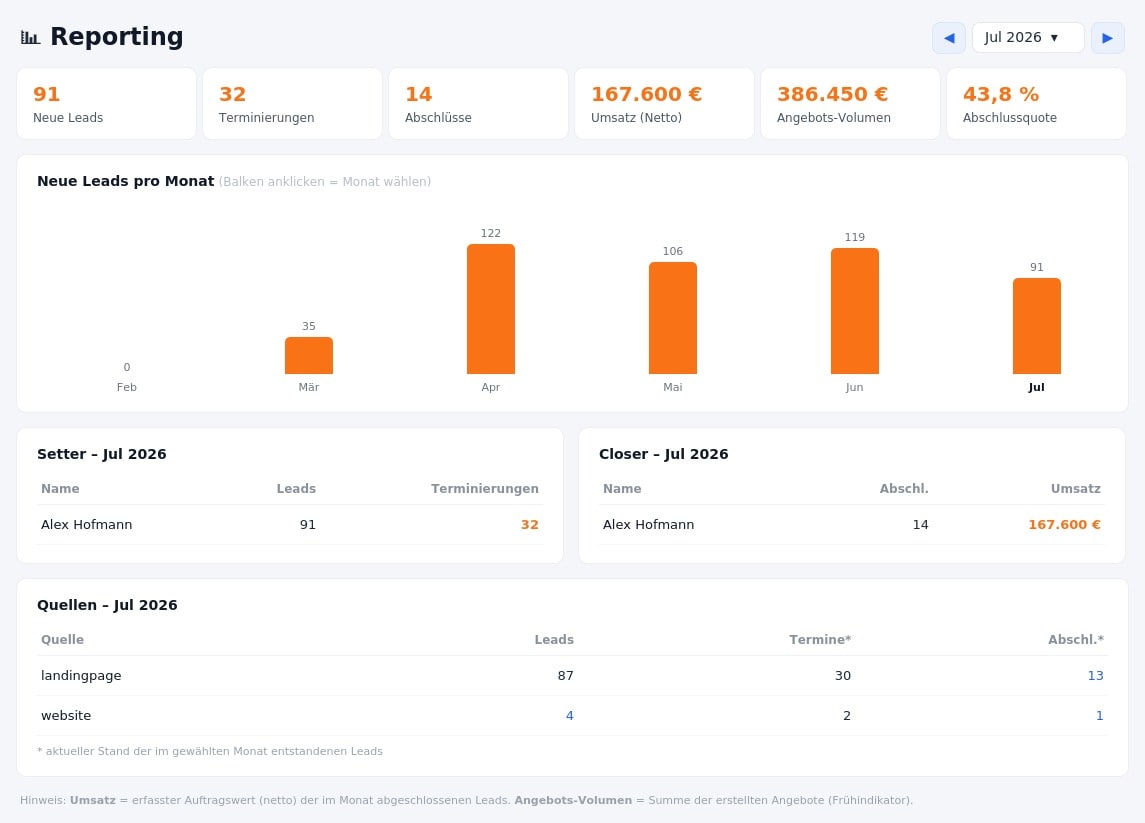Image resolution: width=1145 pixels, height=823 pixels.
Task: Click the Setter – Jul 2026 heading
Action: (102, 453)
